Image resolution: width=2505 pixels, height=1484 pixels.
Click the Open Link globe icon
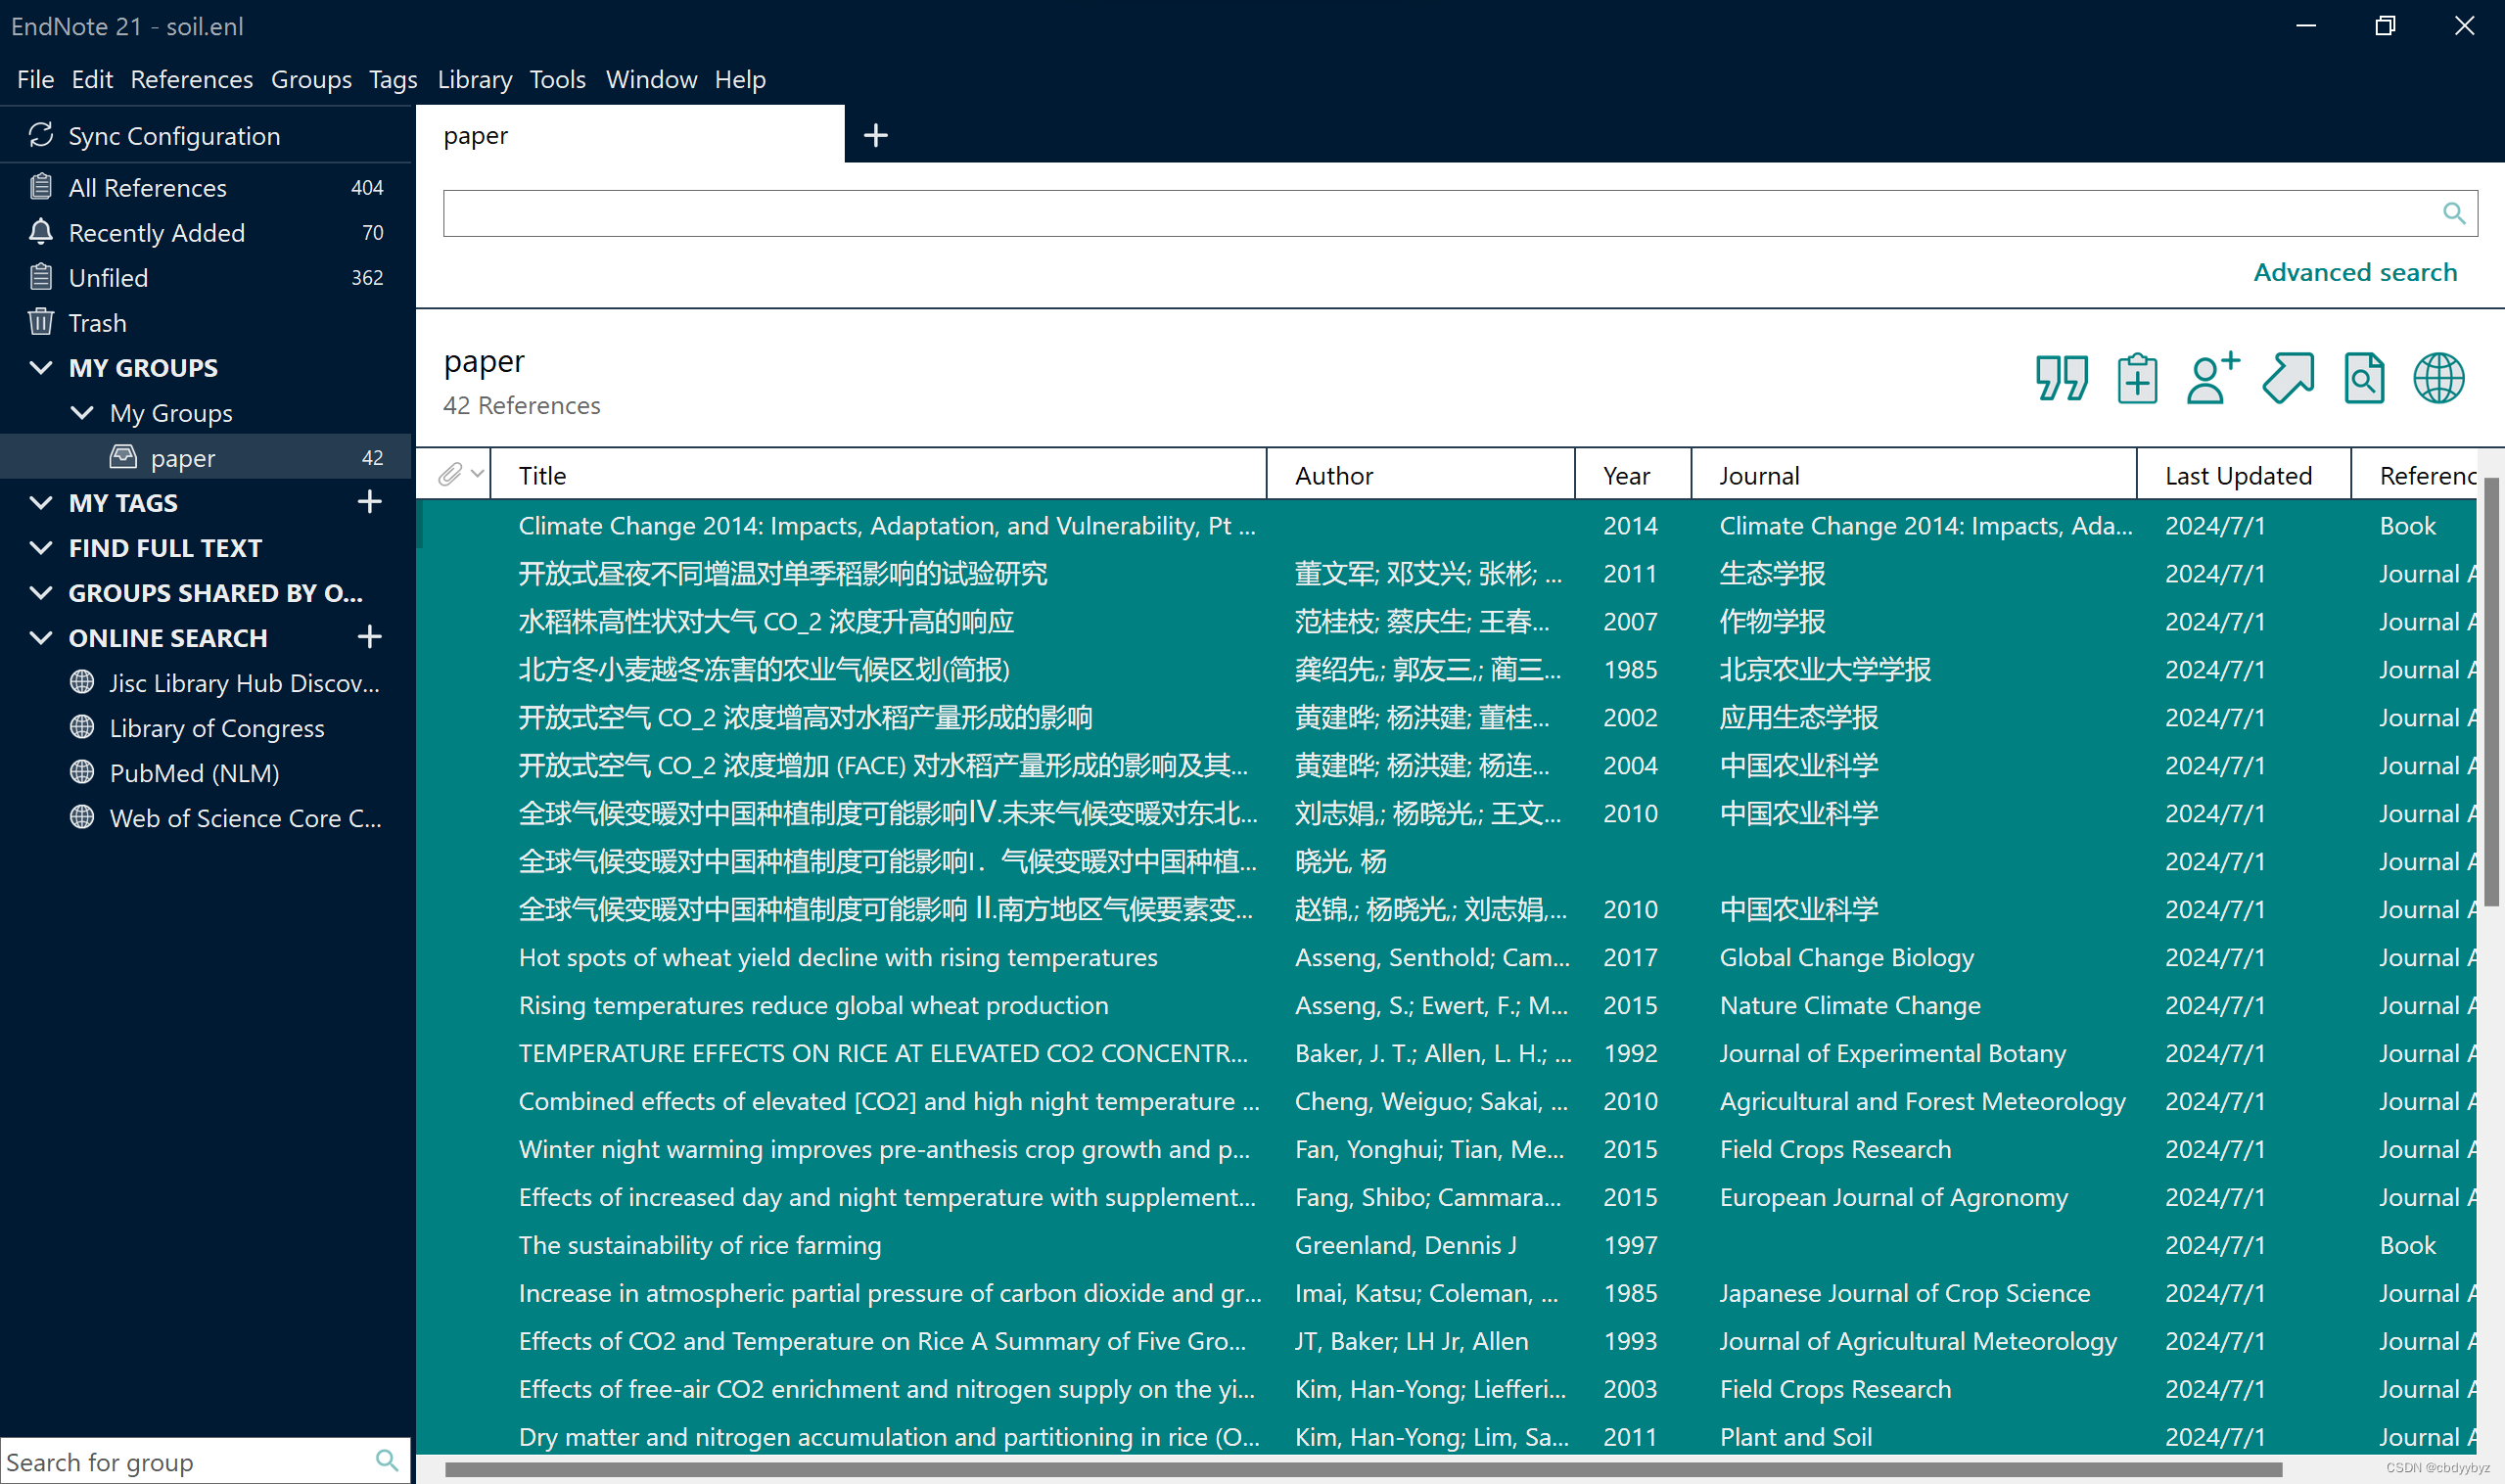point(2439,378)
